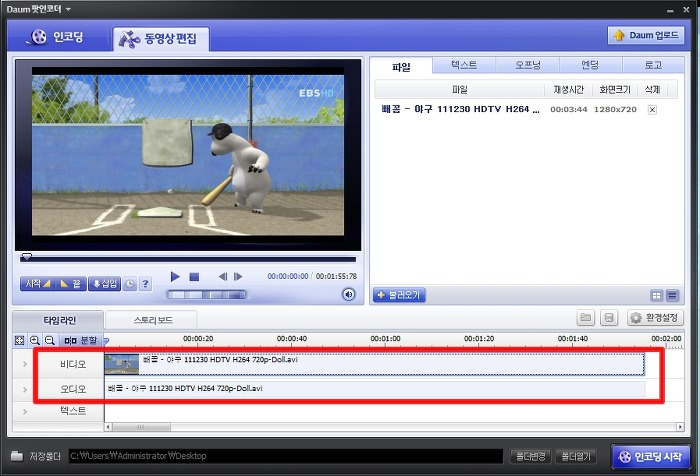Click the Daum 업로드 button
The height and width of the screenshot is (476, 700).
point(646,35)
